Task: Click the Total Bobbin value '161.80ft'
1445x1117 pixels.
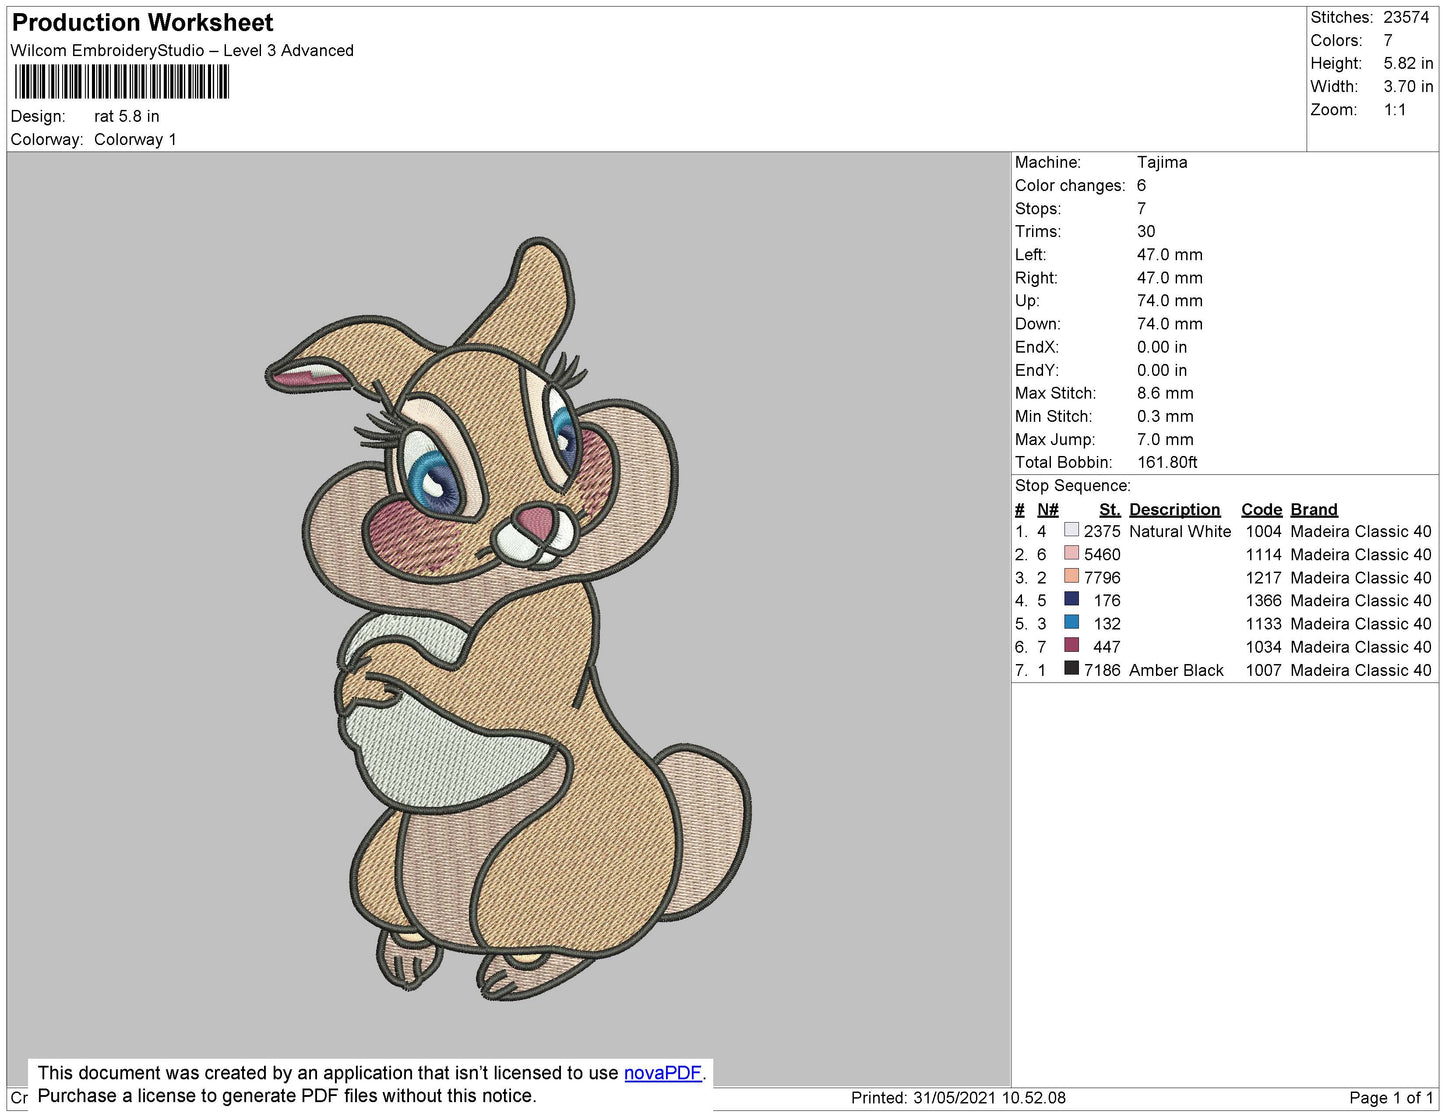Action: click(x=1167, y=463)
